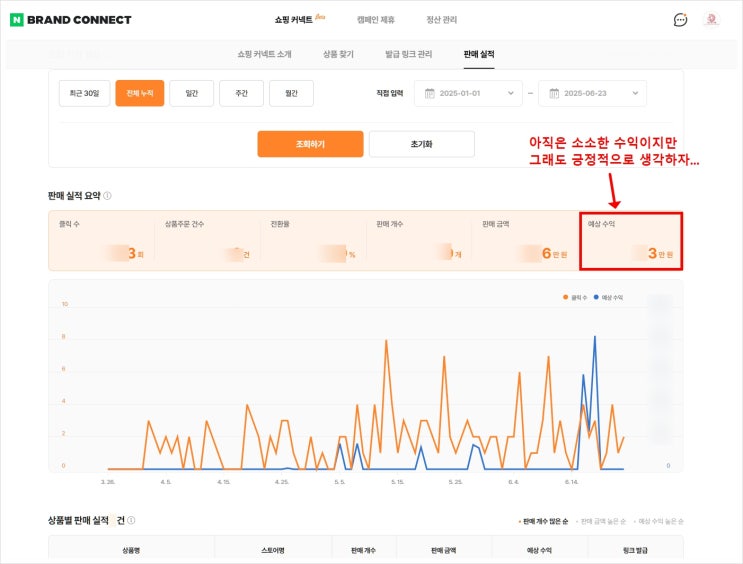Select the 일간 period option
Screen dimensions: 743x564
pos(191,93)
